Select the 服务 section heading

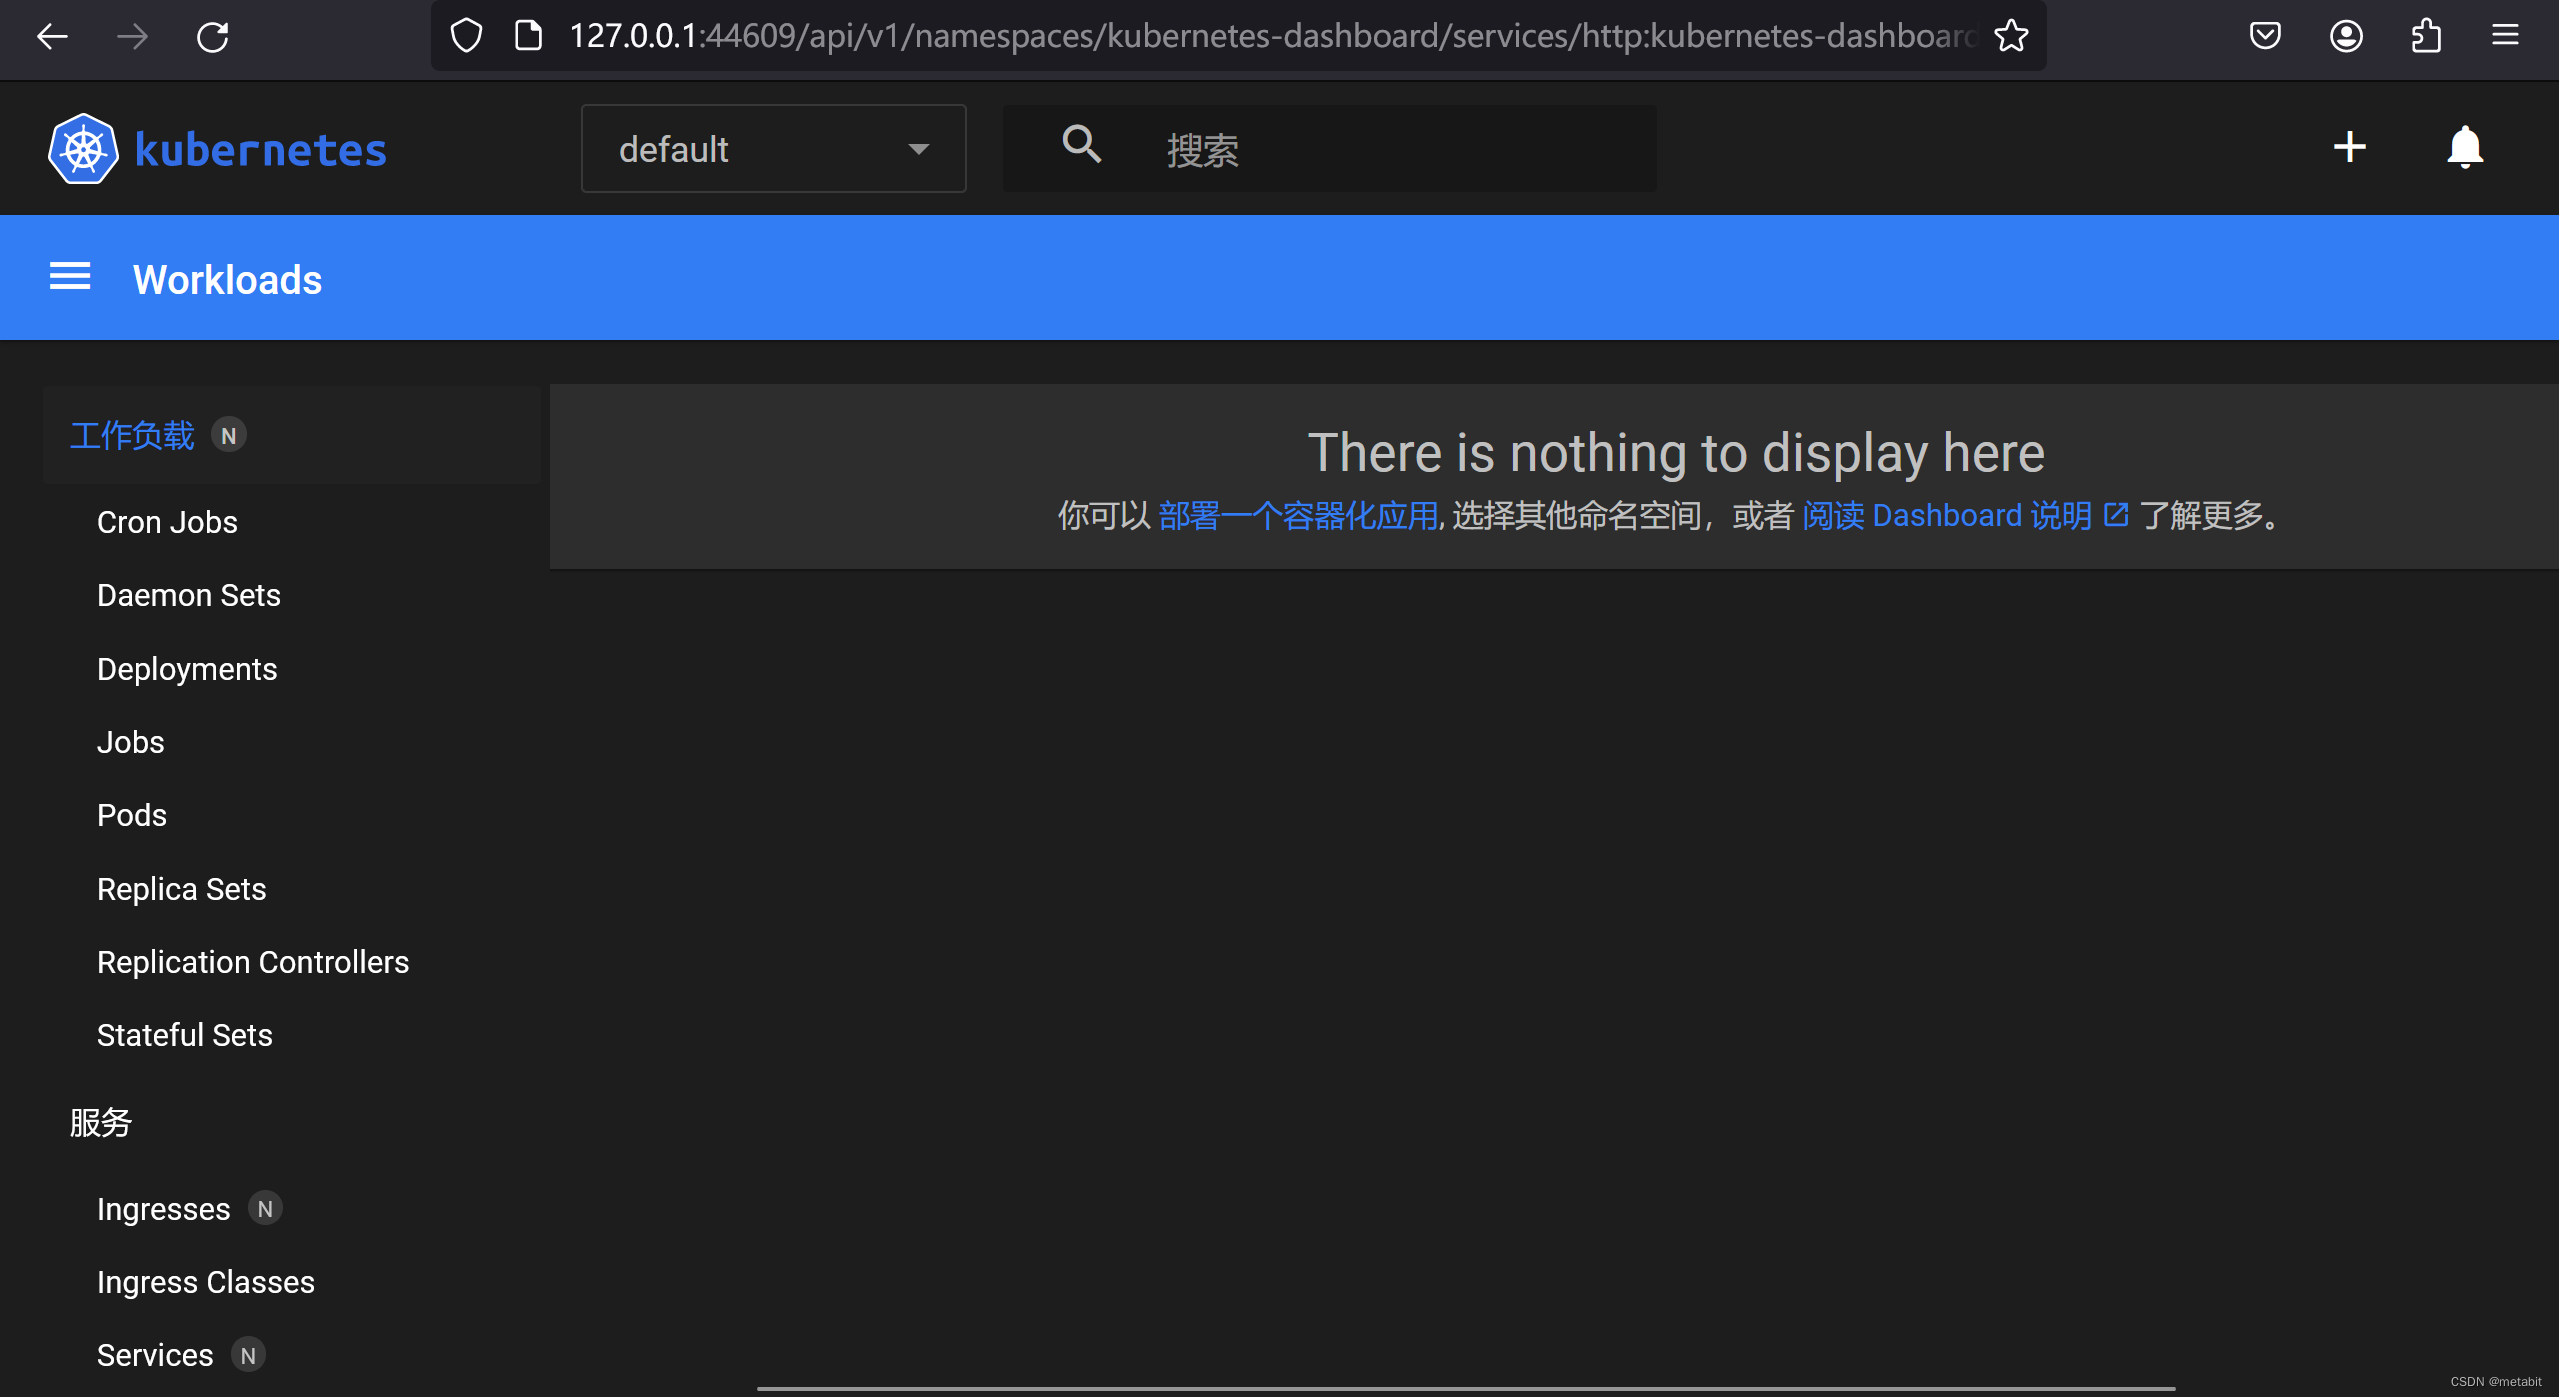pos(101,1122)
